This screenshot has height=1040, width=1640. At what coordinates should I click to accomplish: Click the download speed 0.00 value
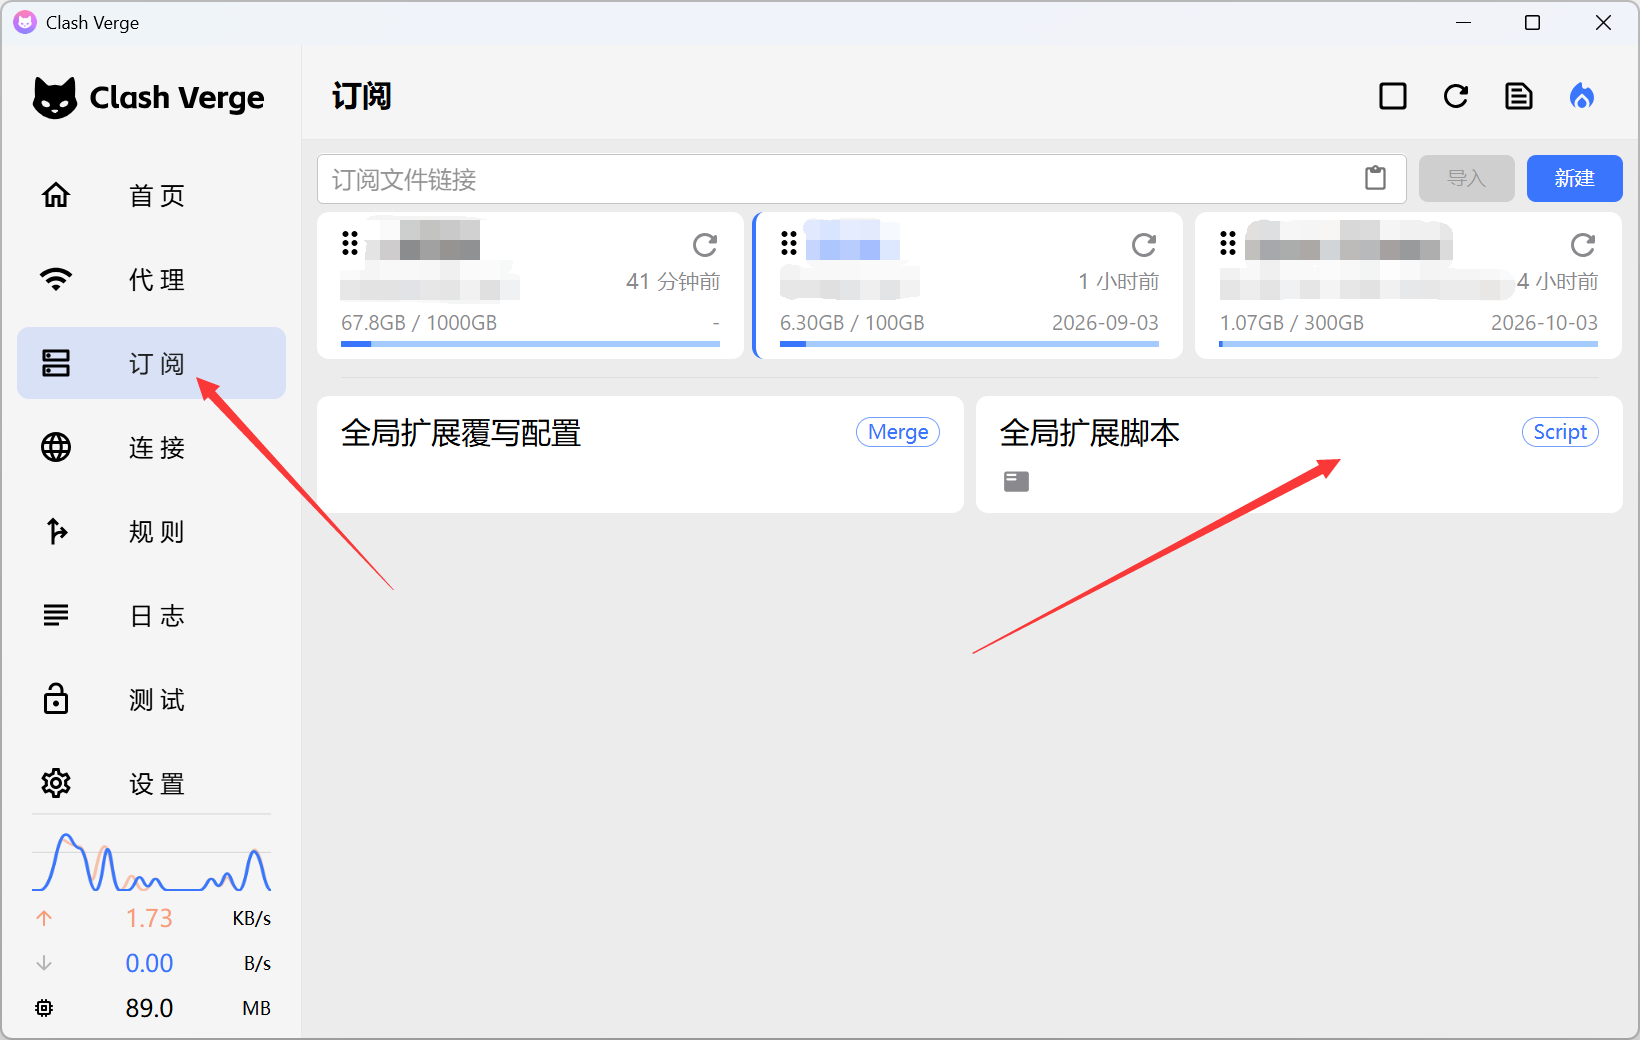pos(149,963)
